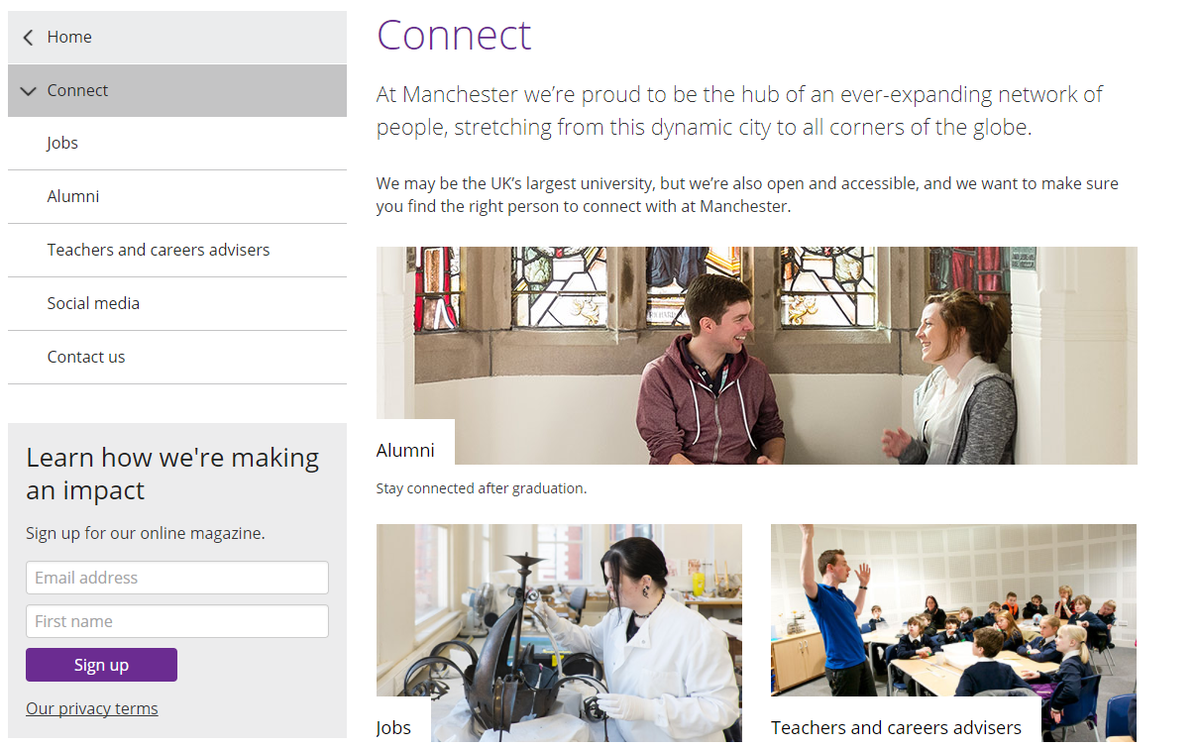Viewport: 1200px width, 747px height.
Task: Select Social media in the sidebar
Action: pos(93,303)
